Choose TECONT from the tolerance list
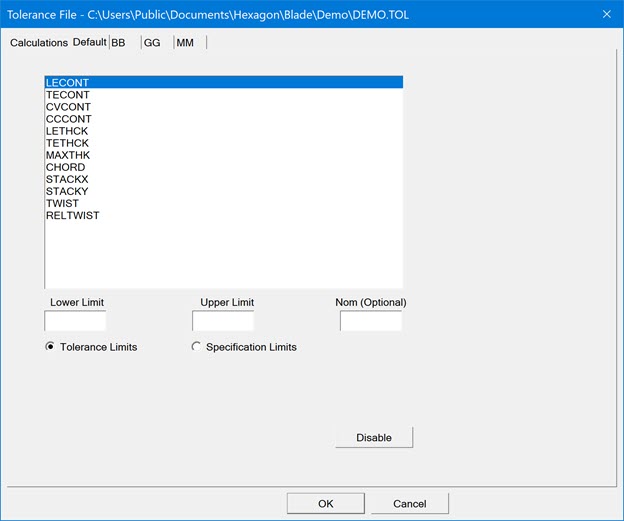The height and width of the screenshot is (521, 624). point(68,95)
